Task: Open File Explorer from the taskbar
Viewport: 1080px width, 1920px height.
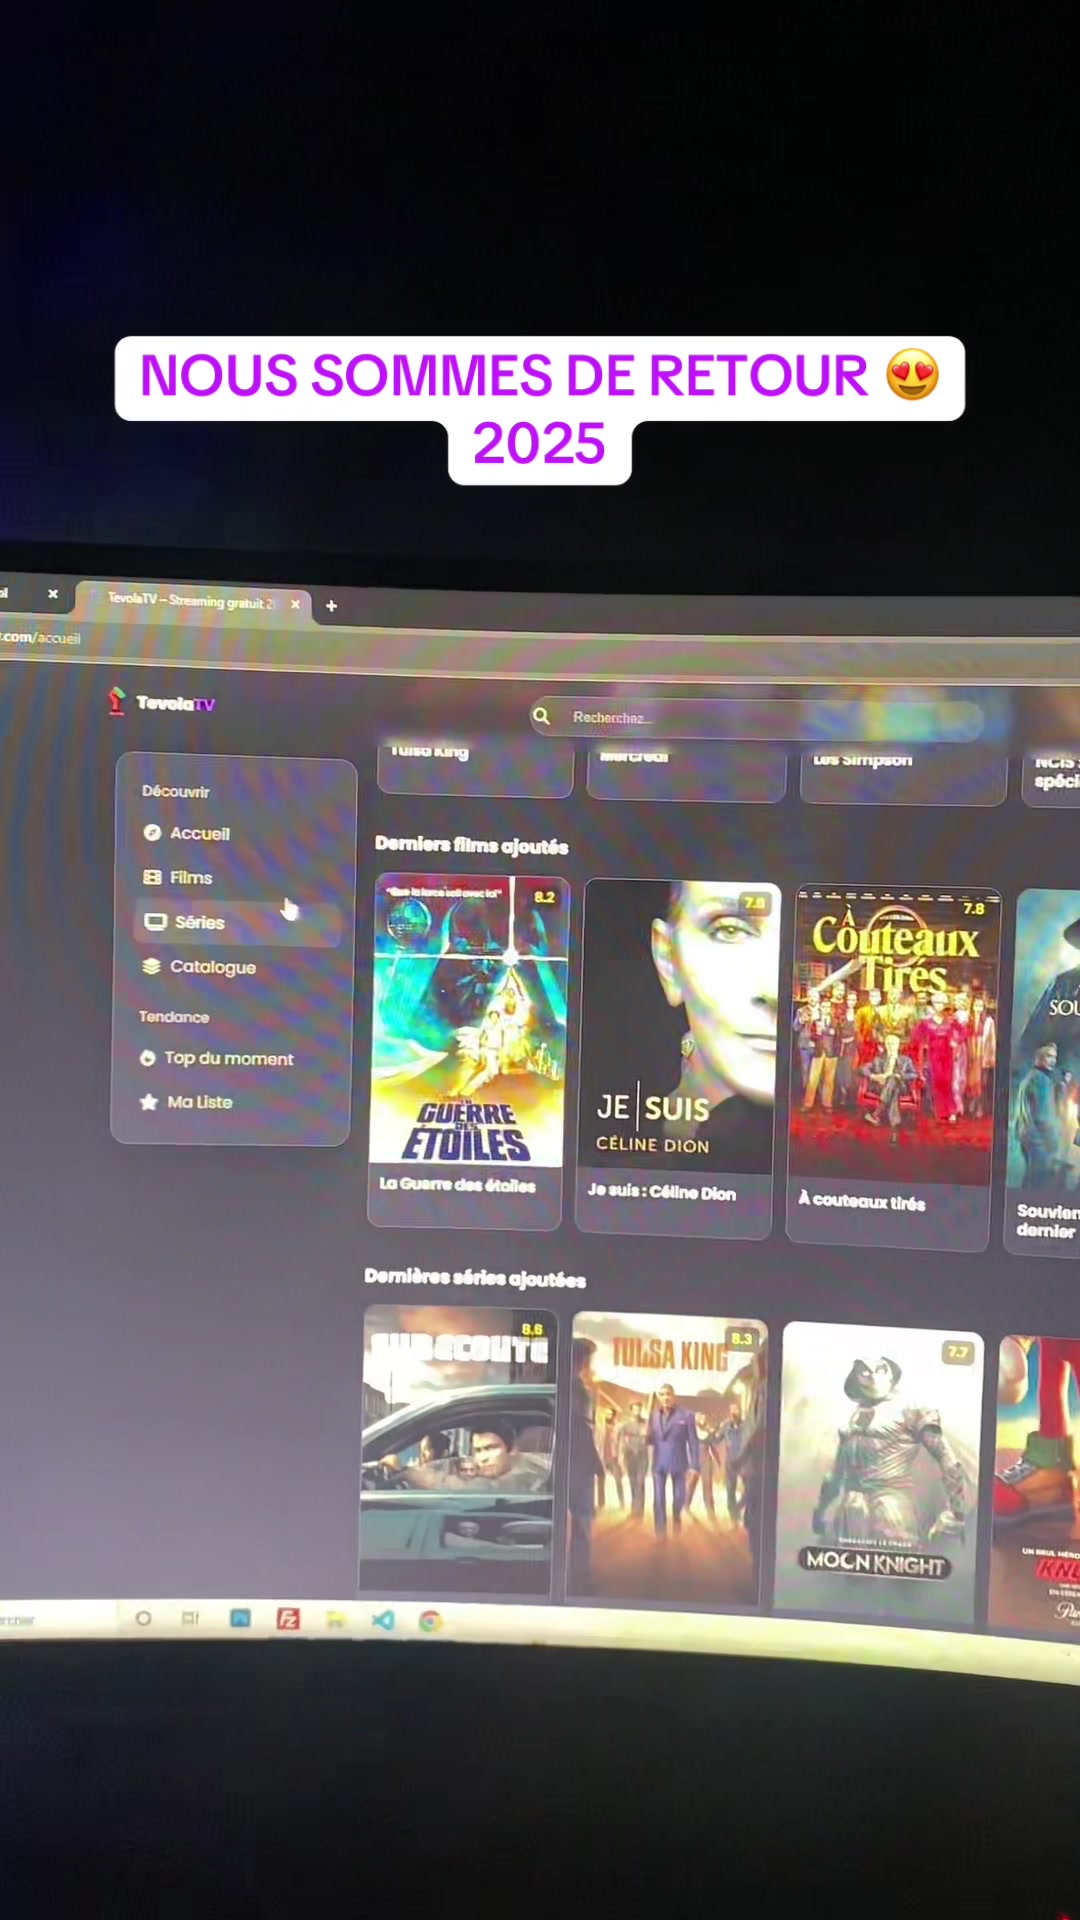Action: click(336, 1620)
